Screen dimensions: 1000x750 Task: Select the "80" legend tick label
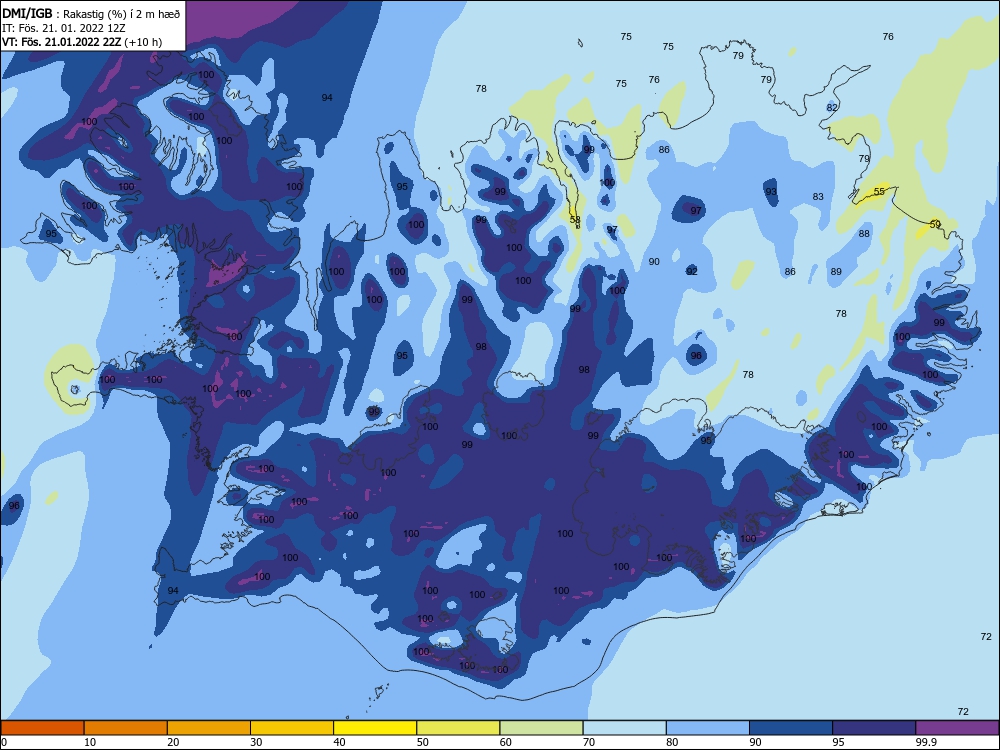pyautogui.click(x=673, y=742)
